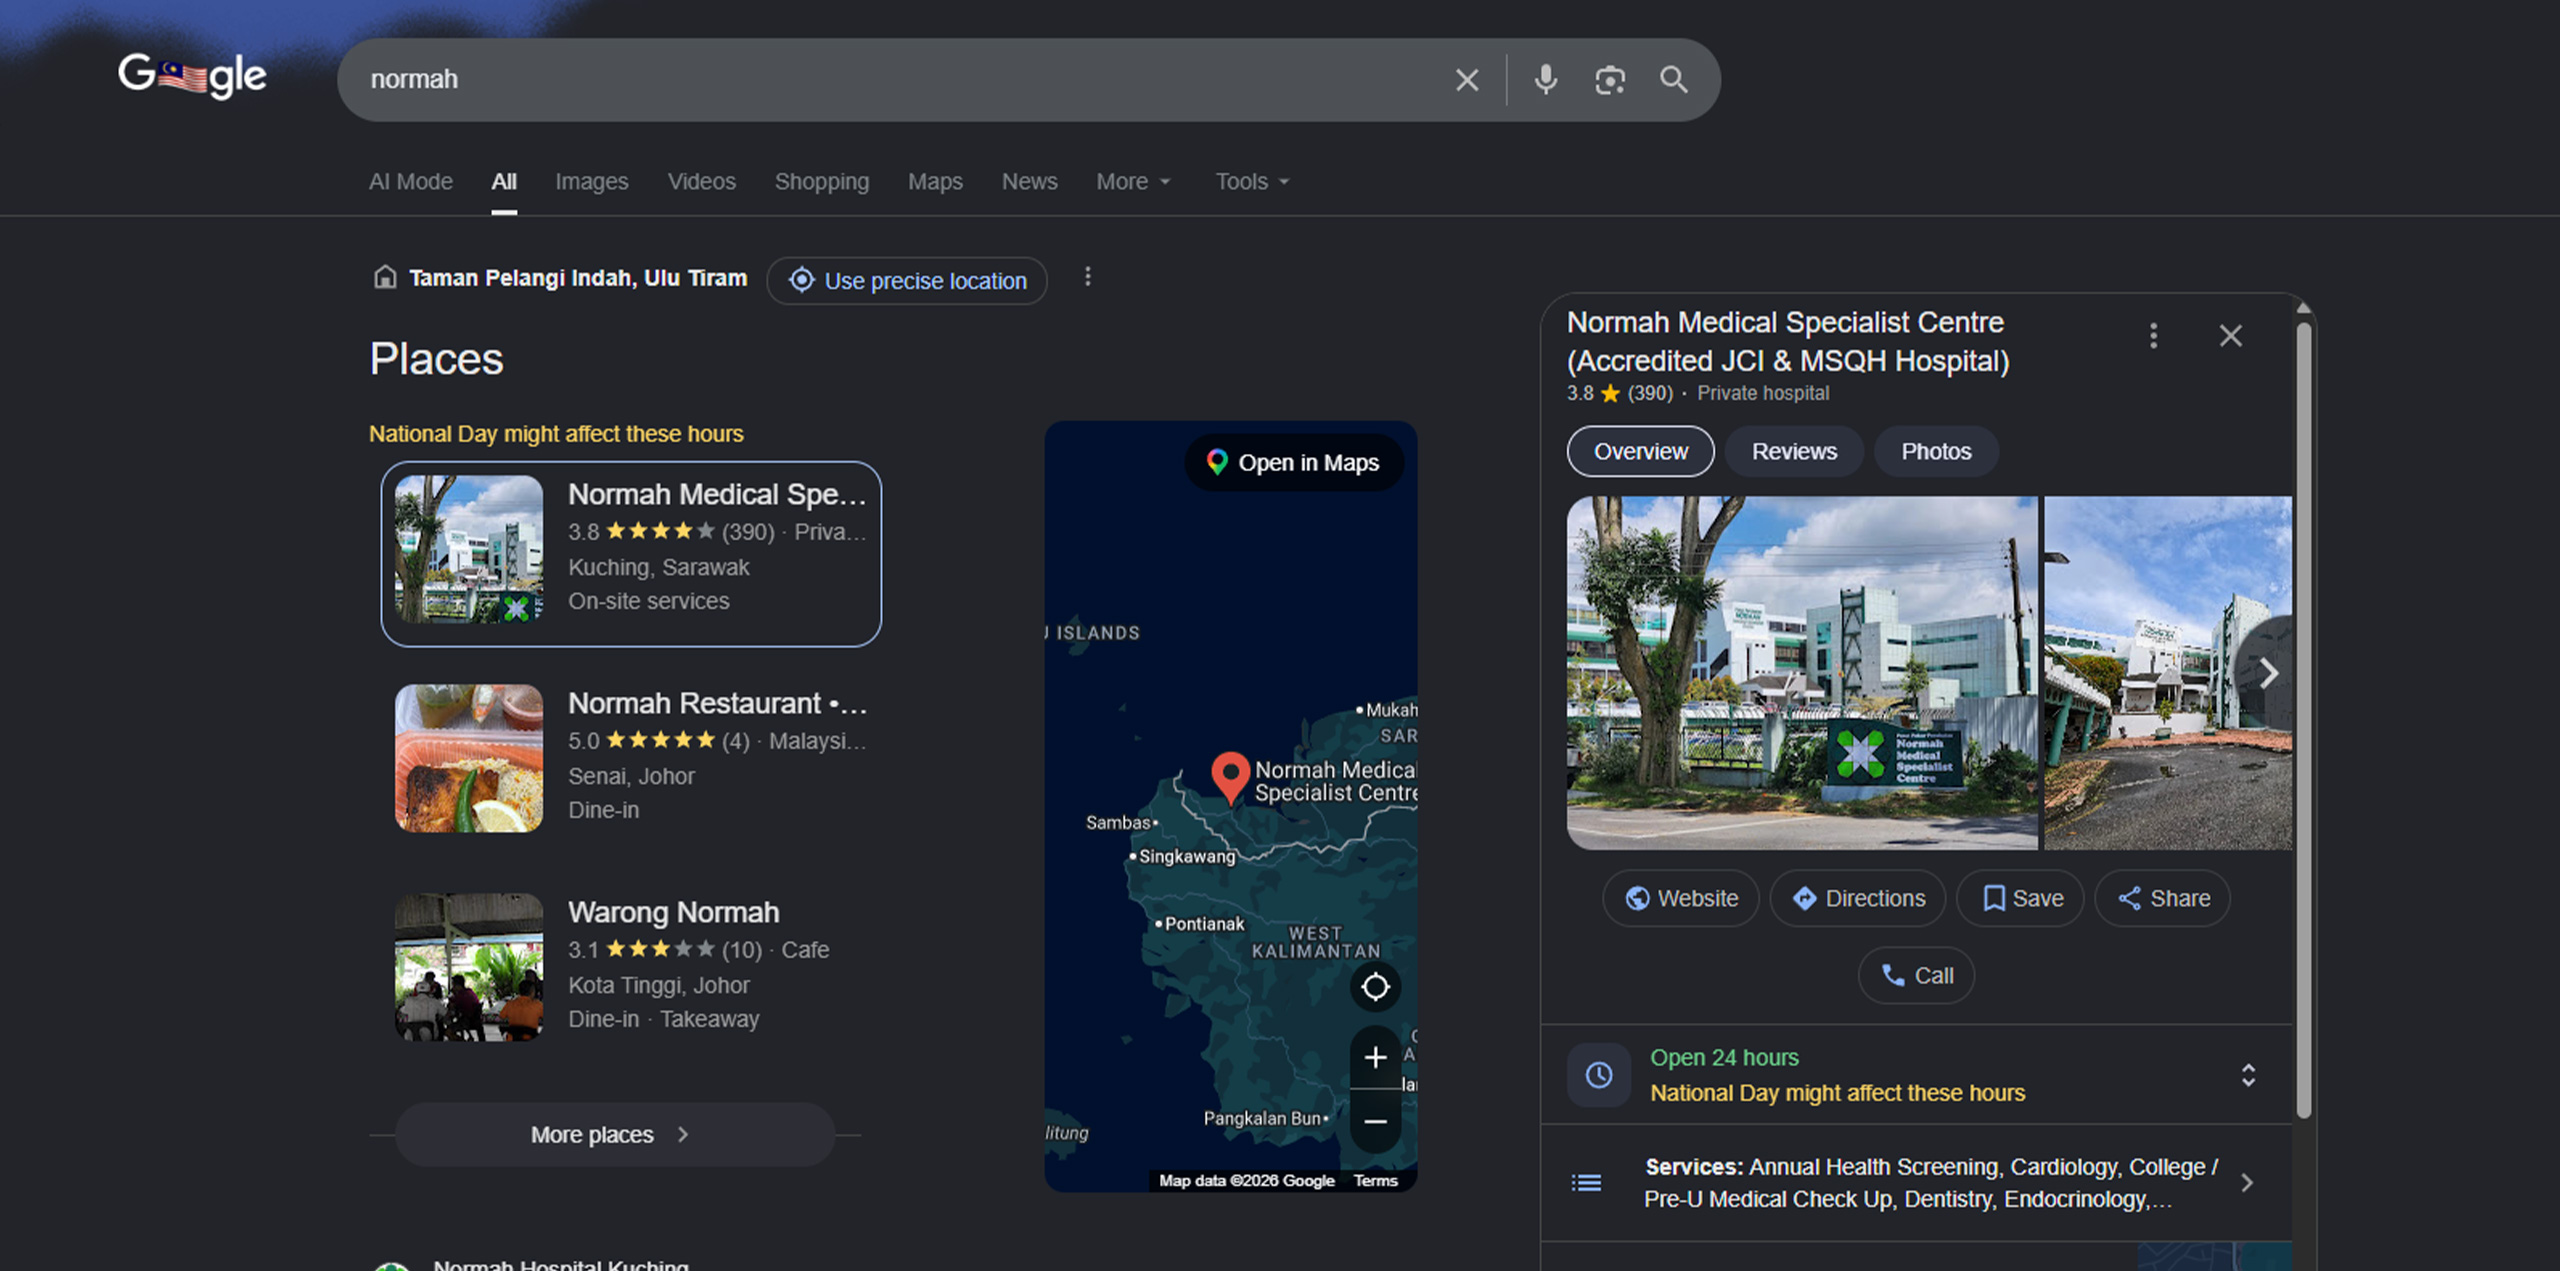This screenshot has width=2560, height=1271.
Task: Open the knowledge panel three-dot menu
Action: (2153, 336)
